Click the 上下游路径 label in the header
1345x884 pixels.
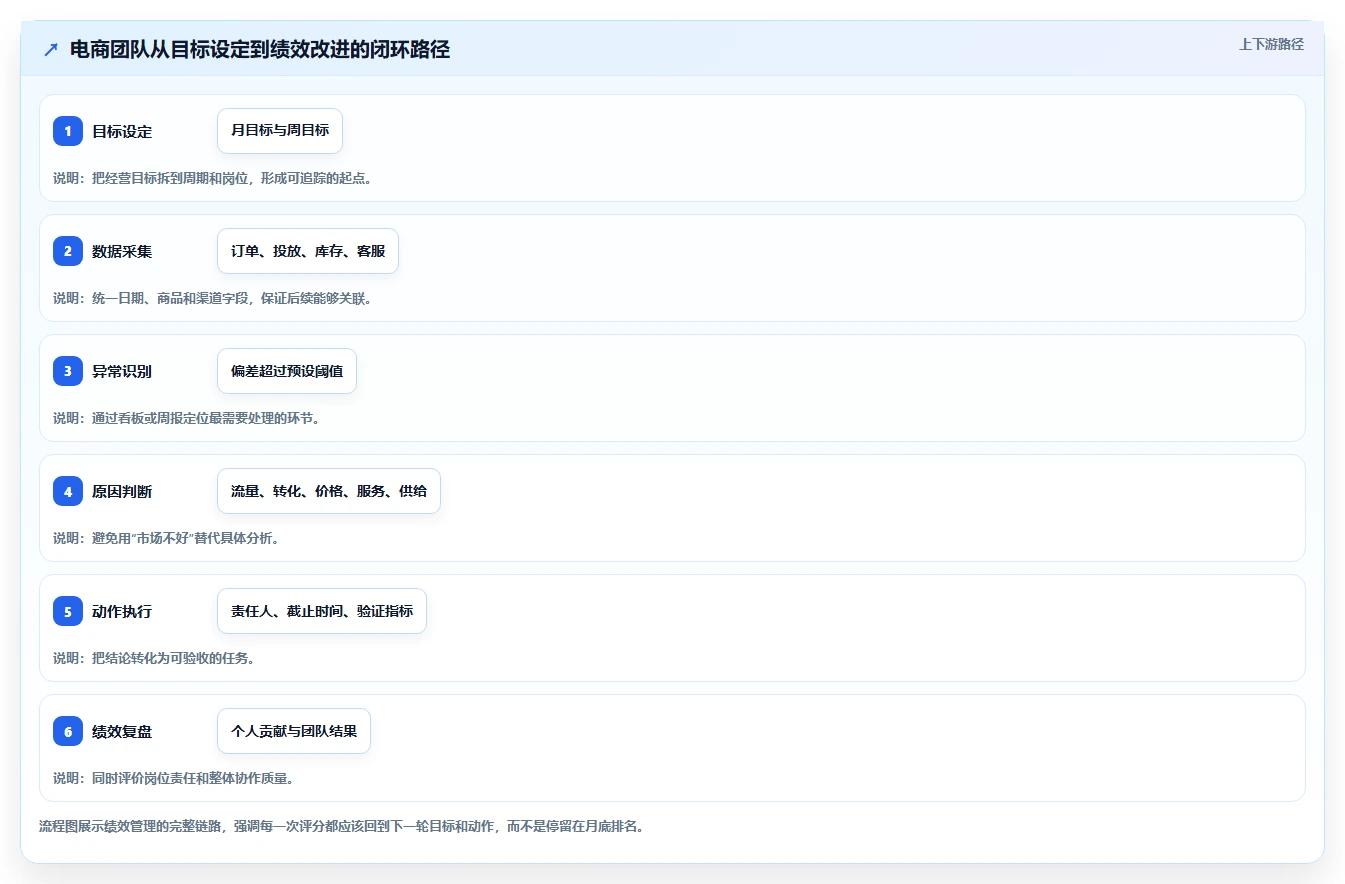1271,44
